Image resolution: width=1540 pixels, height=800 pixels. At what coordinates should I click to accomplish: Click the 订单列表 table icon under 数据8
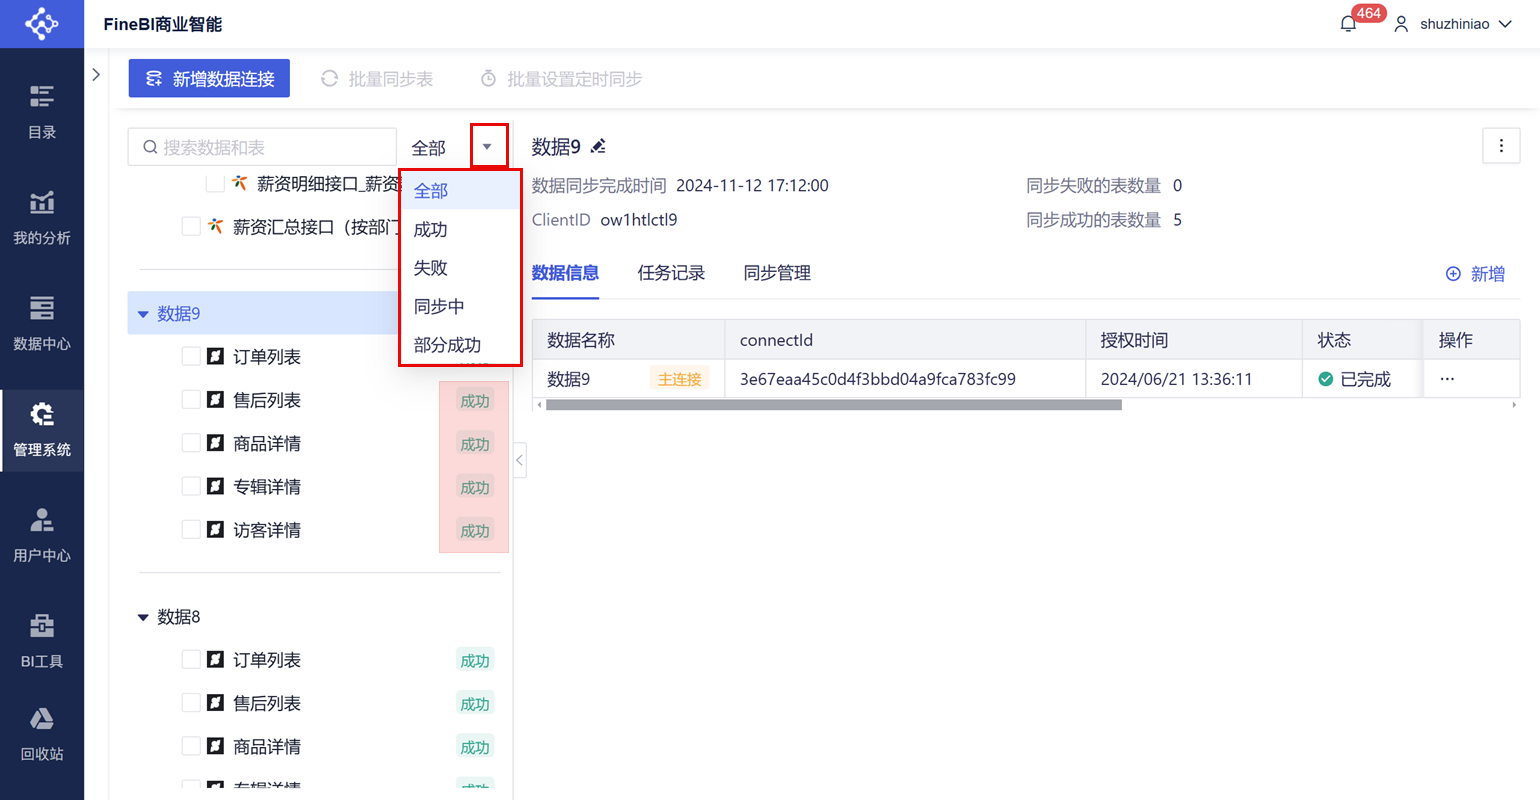click(x=215, y=660)
